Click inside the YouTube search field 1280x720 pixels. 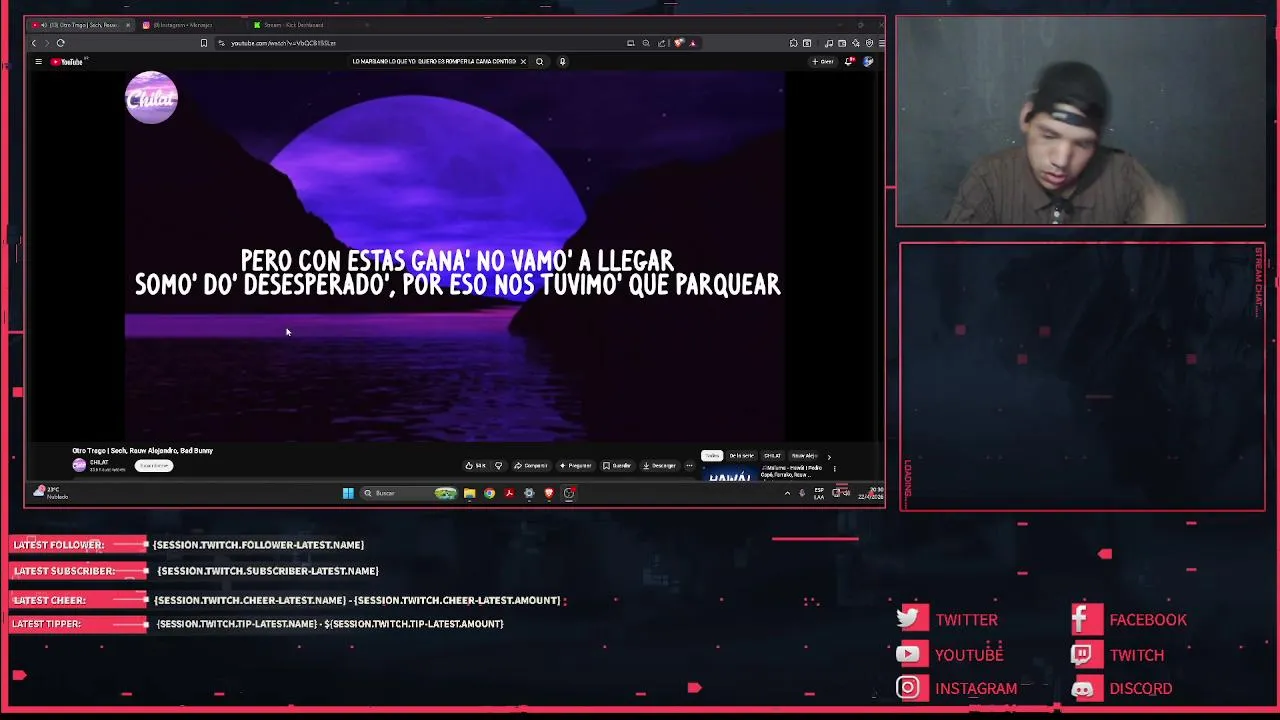click(432, 62)
